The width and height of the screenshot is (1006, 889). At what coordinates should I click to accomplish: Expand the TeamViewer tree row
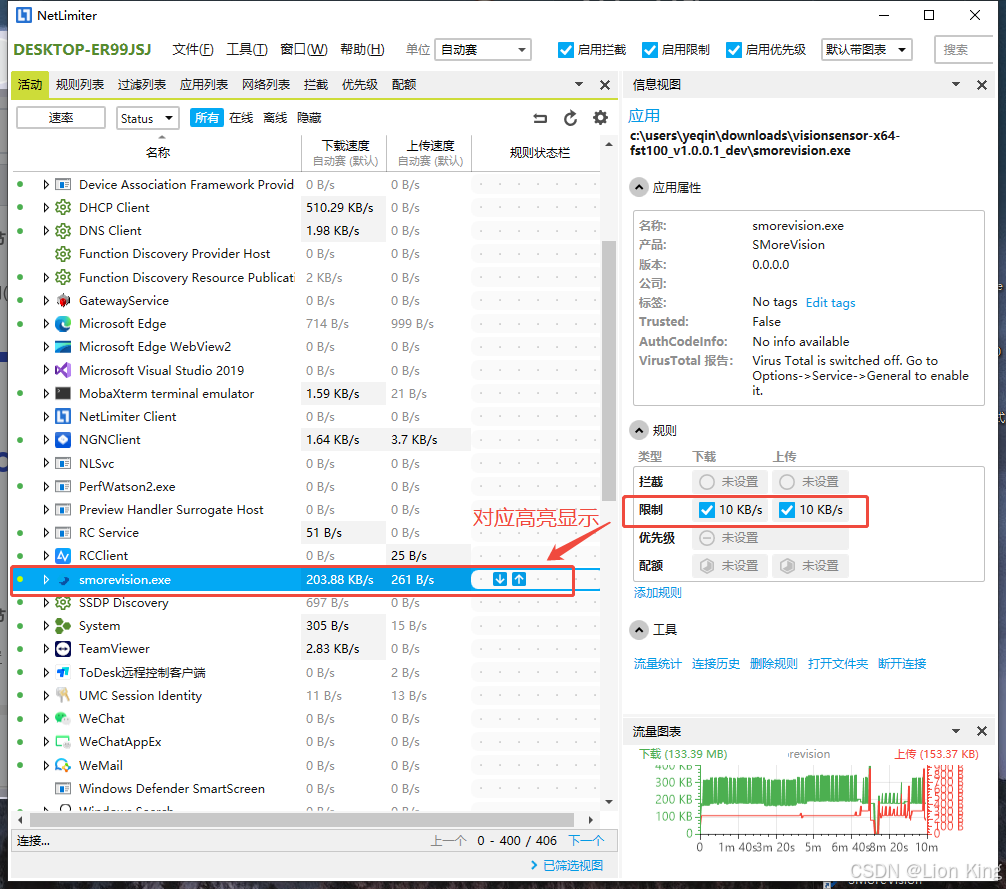coord(46,649)
